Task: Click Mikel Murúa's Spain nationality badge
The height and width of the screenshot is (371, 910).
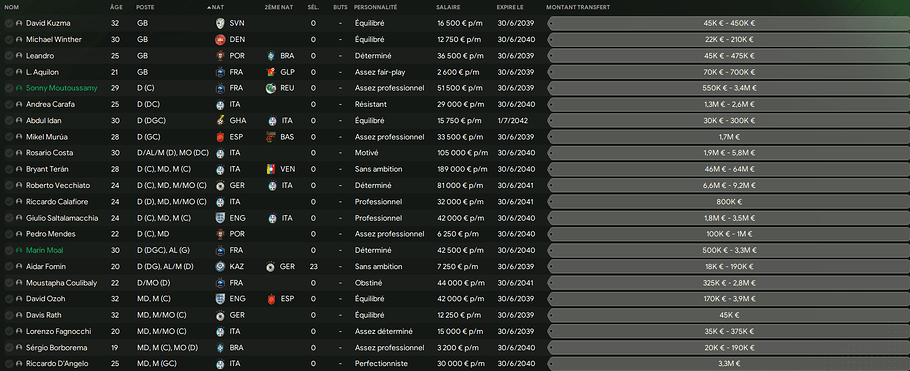Action: pos(219,137)
